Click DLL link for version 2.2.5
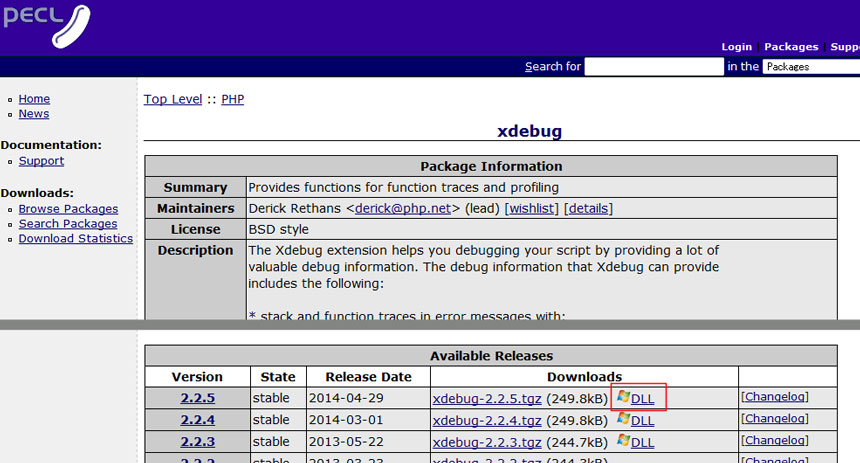Image resolution: width=860 pixels, height=463 pixels. point(642,399)
